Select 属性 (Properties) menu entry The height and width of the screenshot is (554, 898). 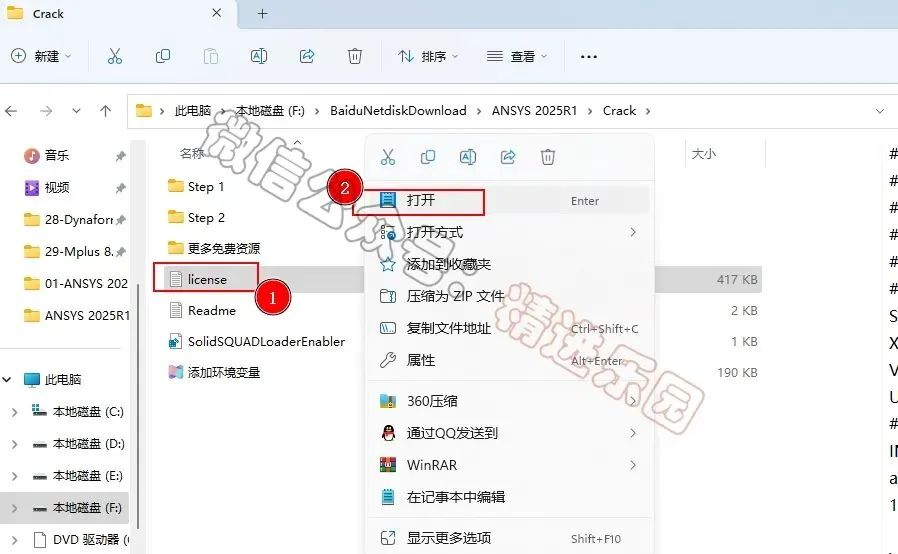509,360
